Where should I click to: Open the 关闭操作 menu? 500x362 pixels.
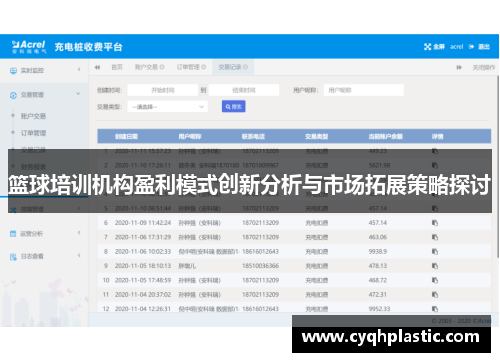[483, 67]
